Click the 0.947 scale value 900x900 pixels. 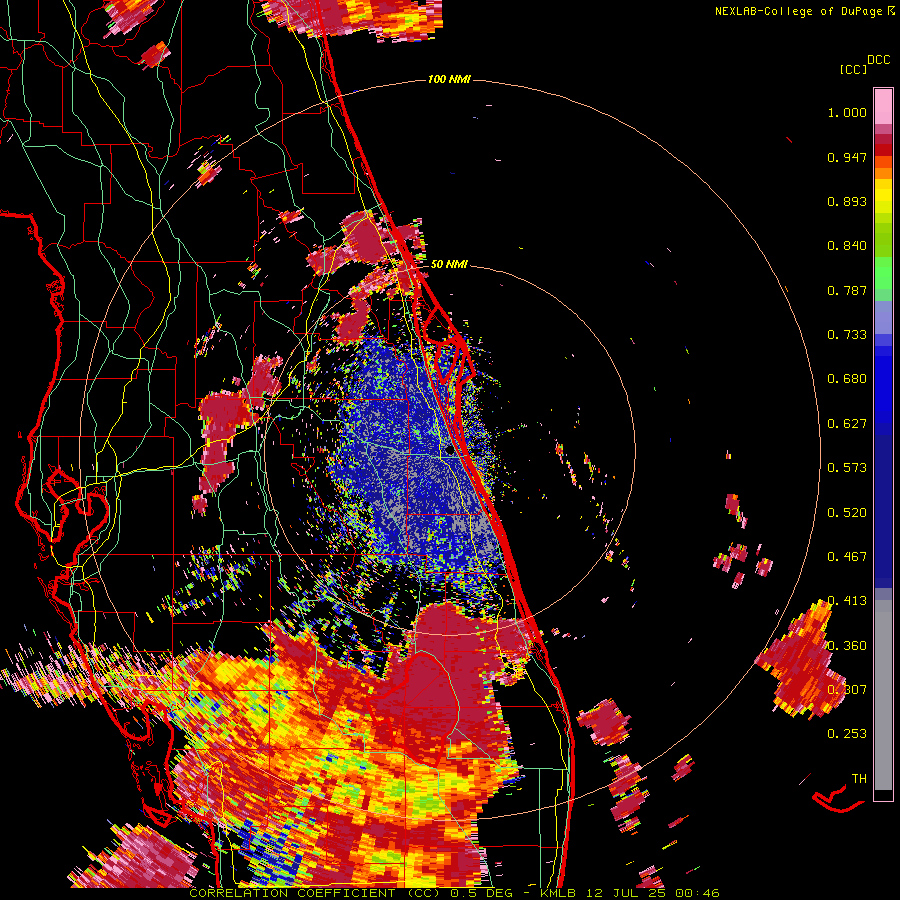(x=847, y=157)
